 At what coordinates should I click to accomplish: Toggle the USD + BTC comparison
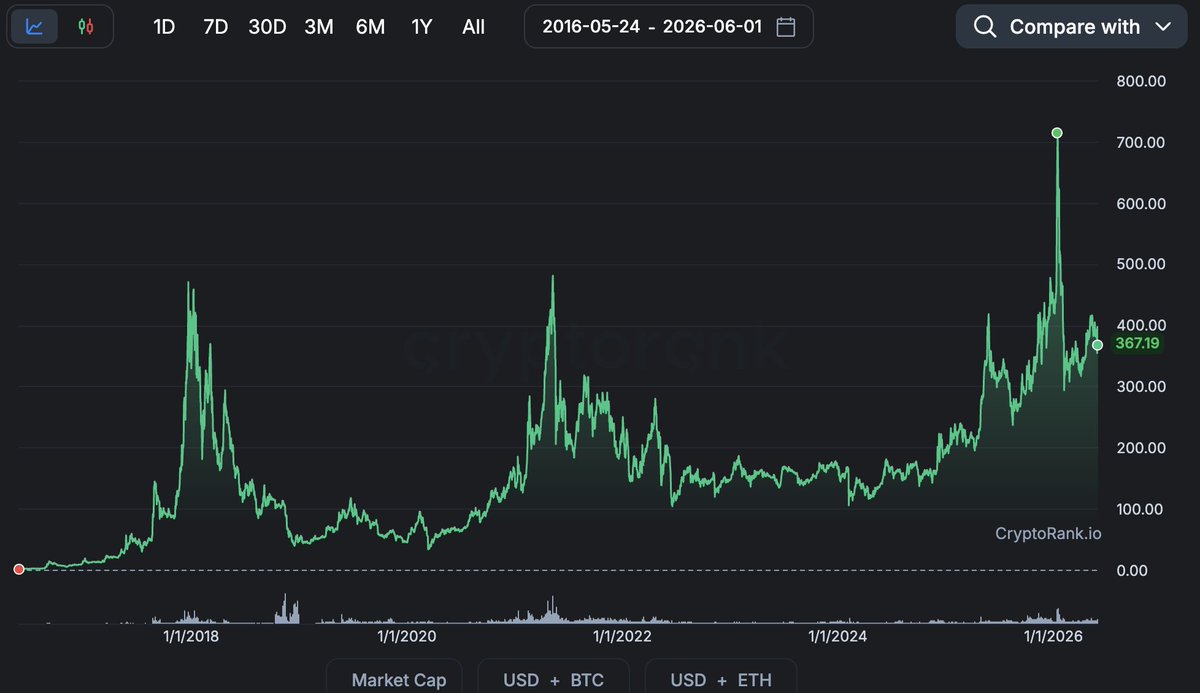(554, 677)
